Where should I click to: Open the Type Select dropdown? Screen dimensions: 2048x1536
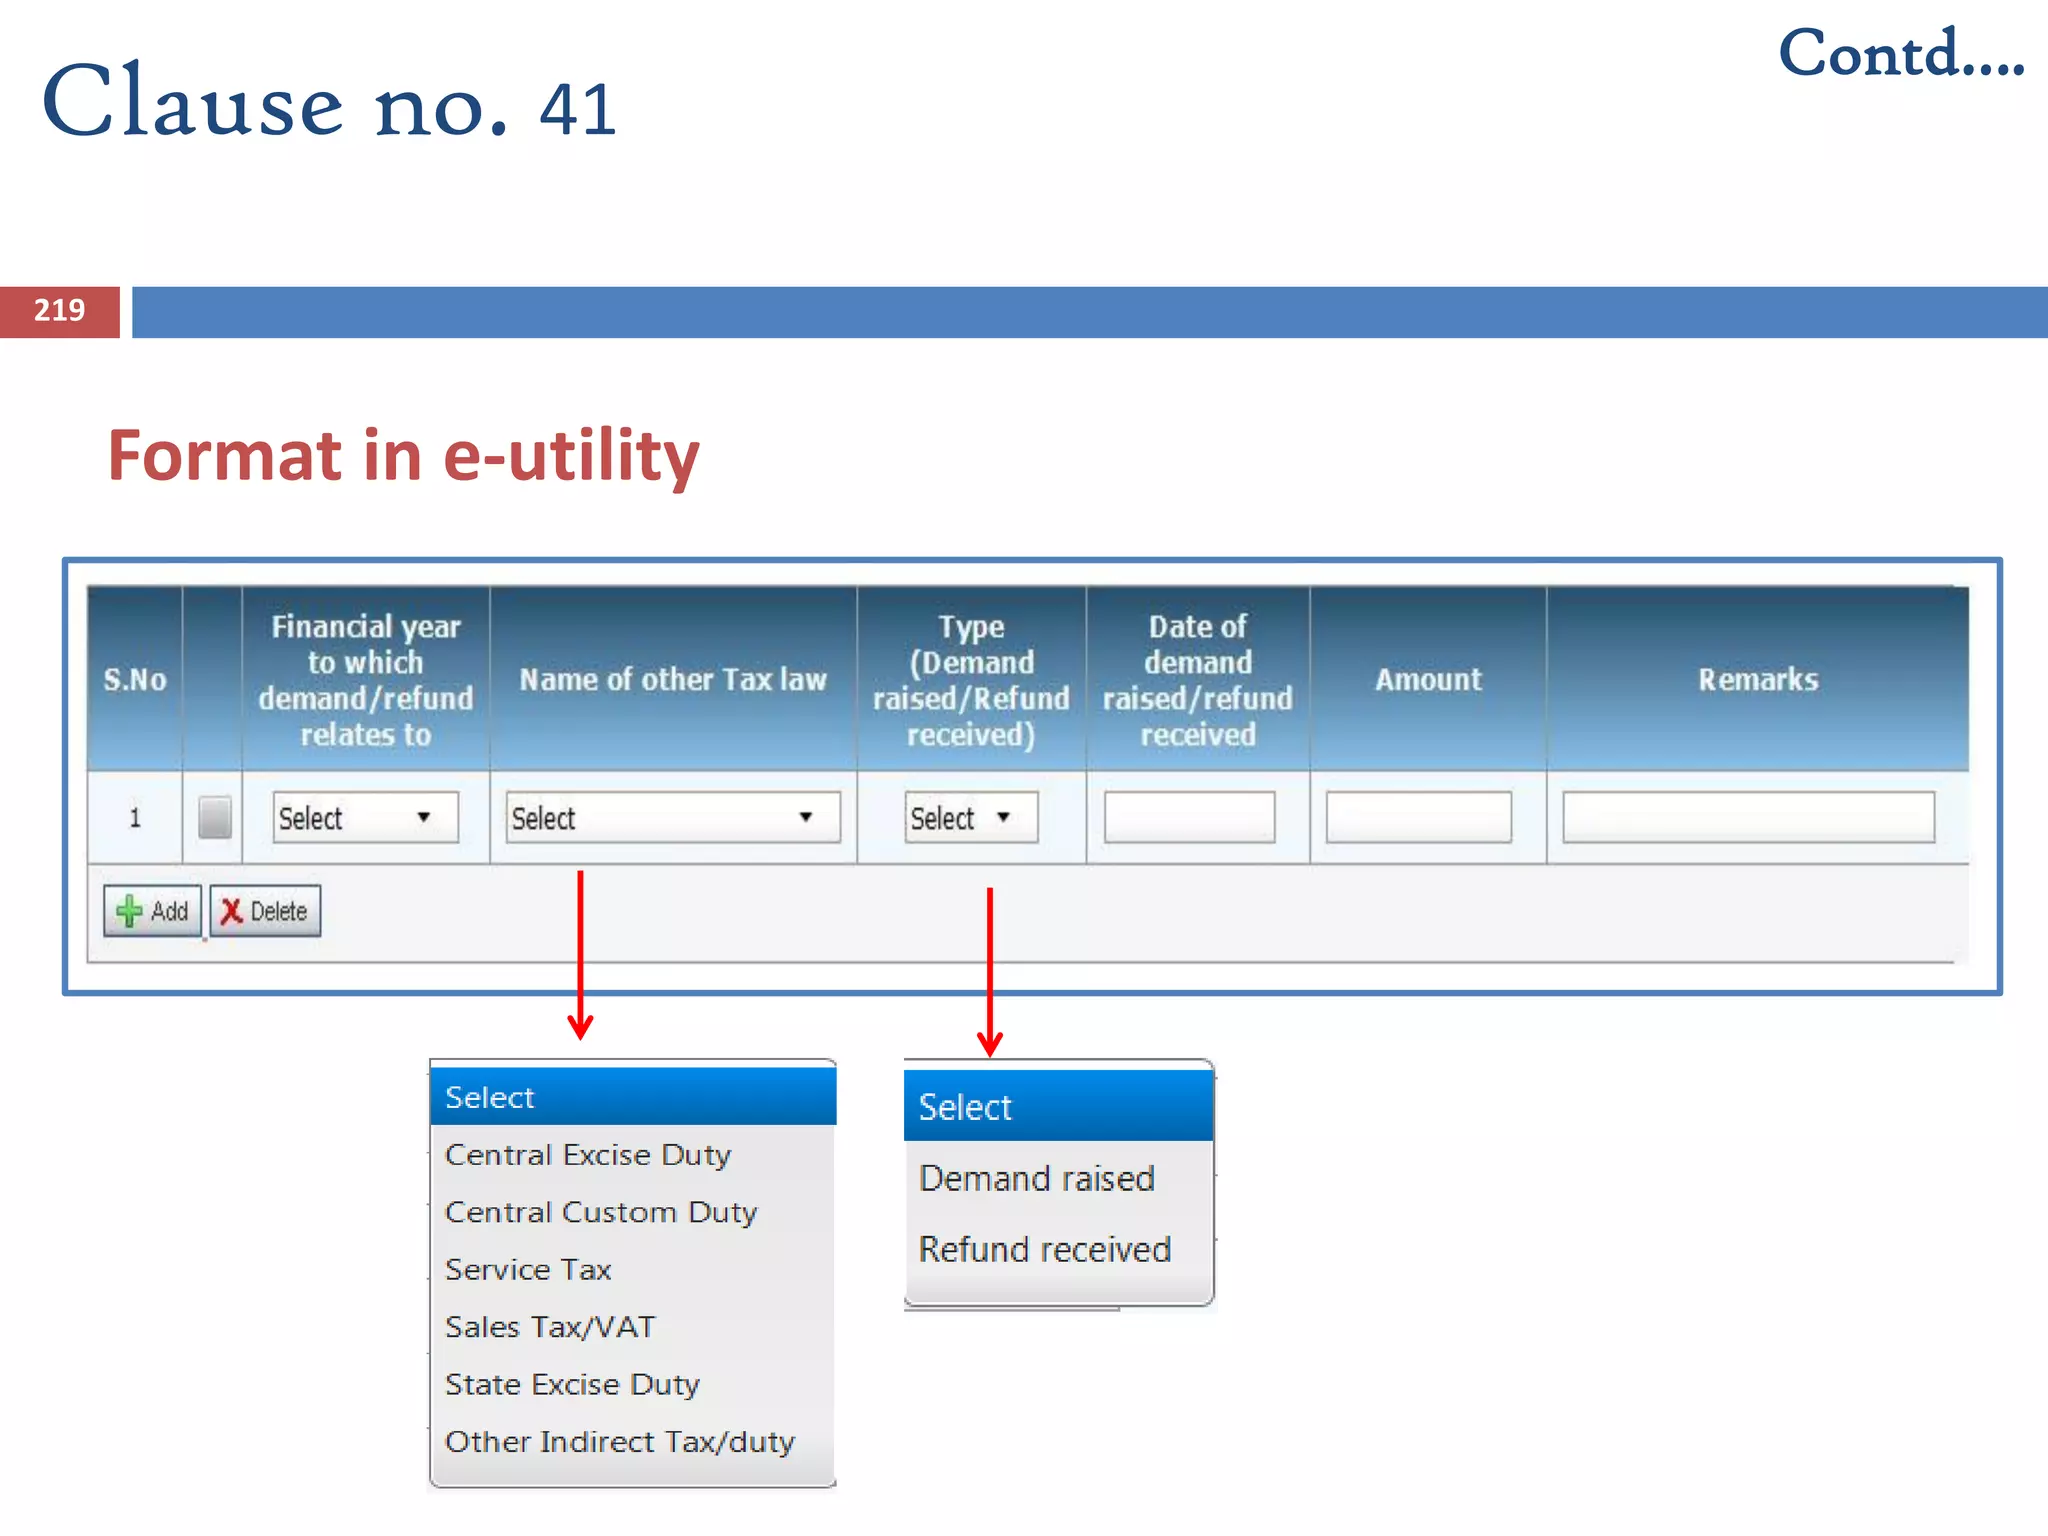[x=971, y=817]
